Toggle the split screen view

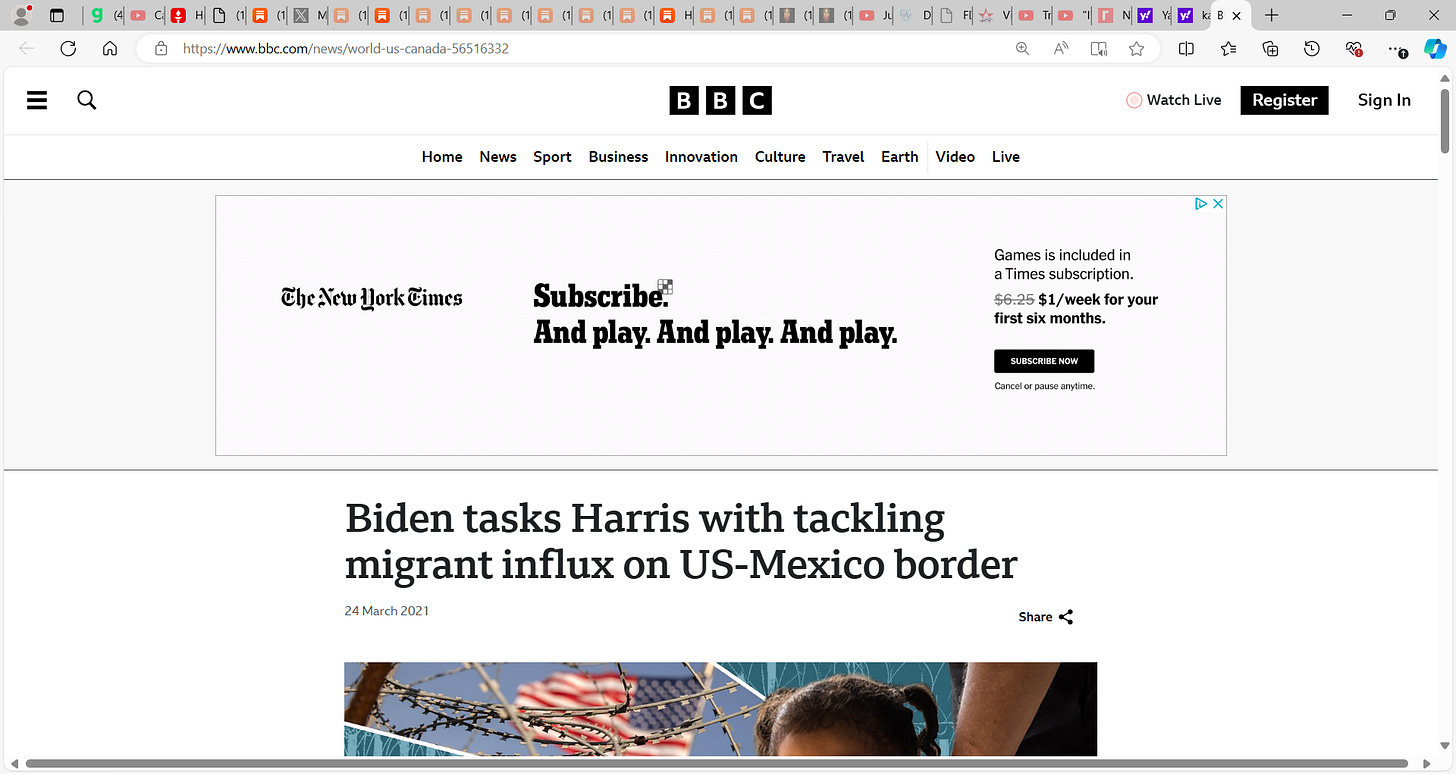[x=1186, y=48]
